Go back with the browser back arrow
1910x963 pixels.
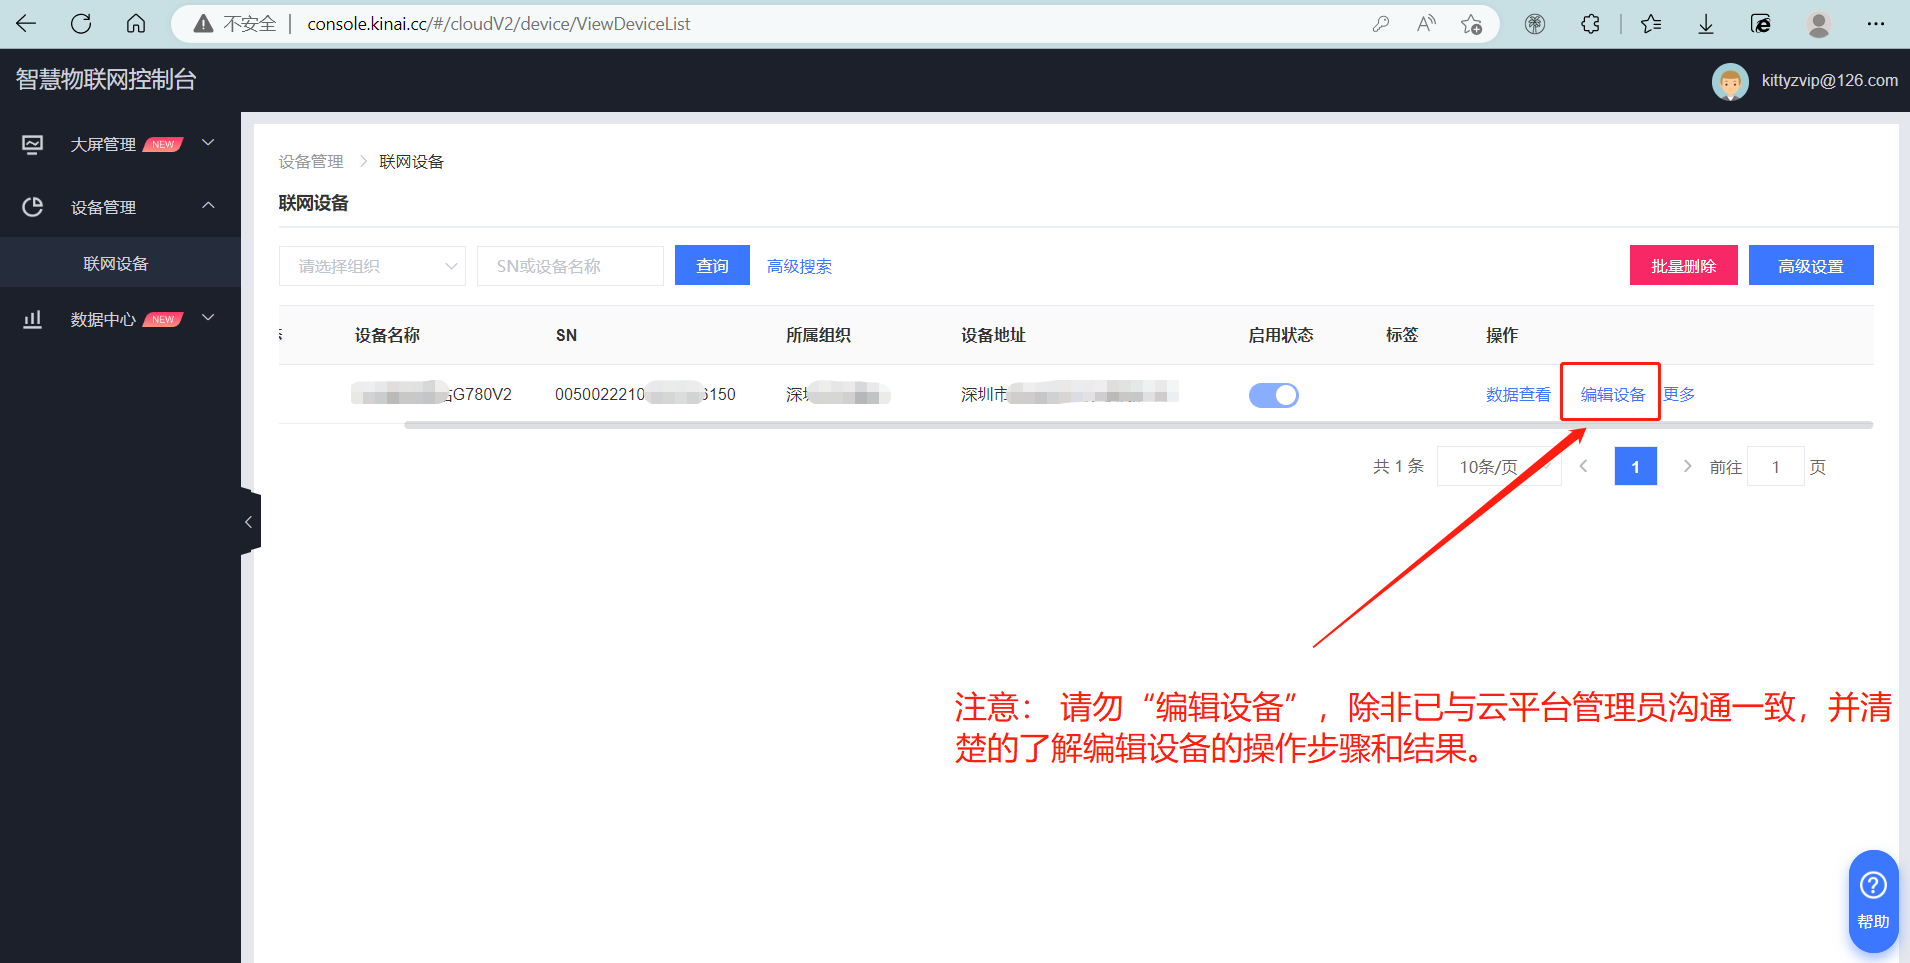[27, 24]
